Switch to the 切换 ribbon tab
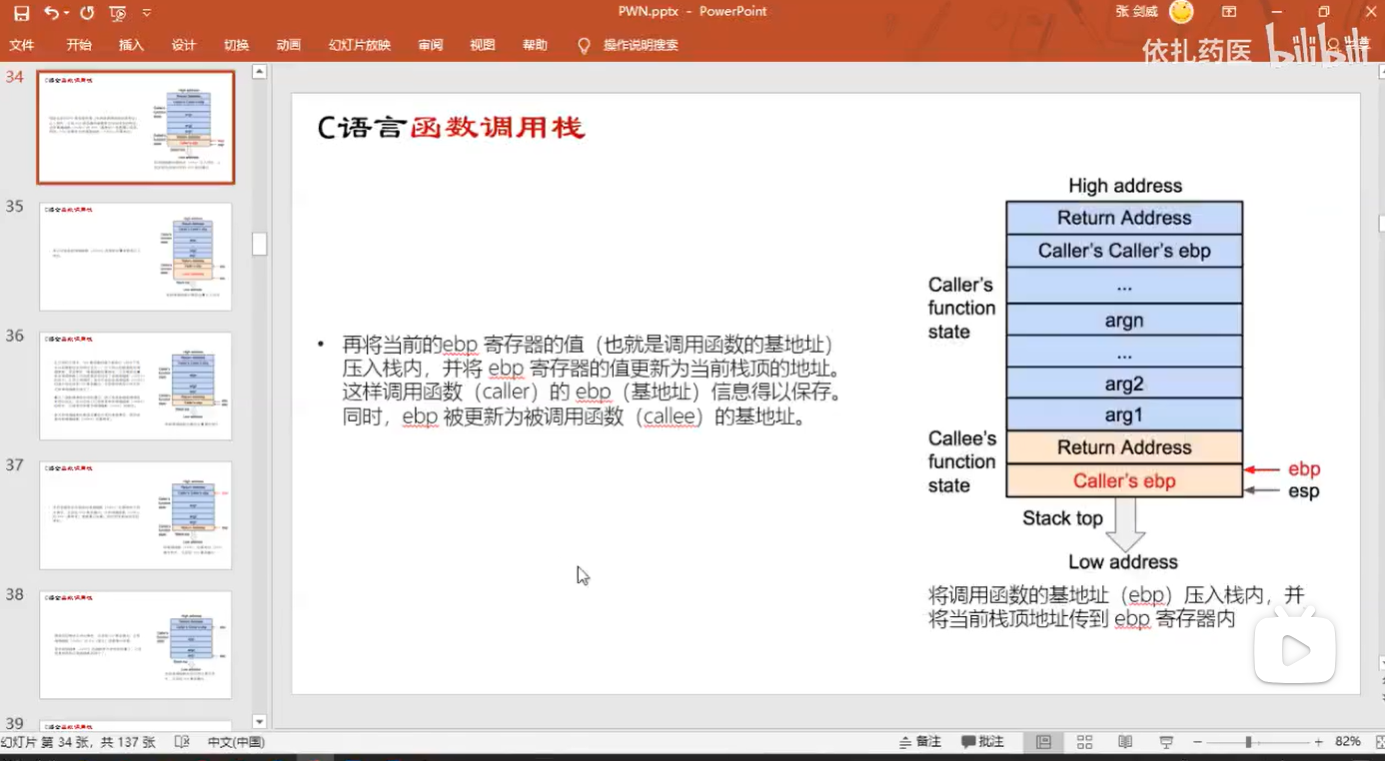This screenshot has width=1385, height=761. pyautogui.click(x=236, y=45)
